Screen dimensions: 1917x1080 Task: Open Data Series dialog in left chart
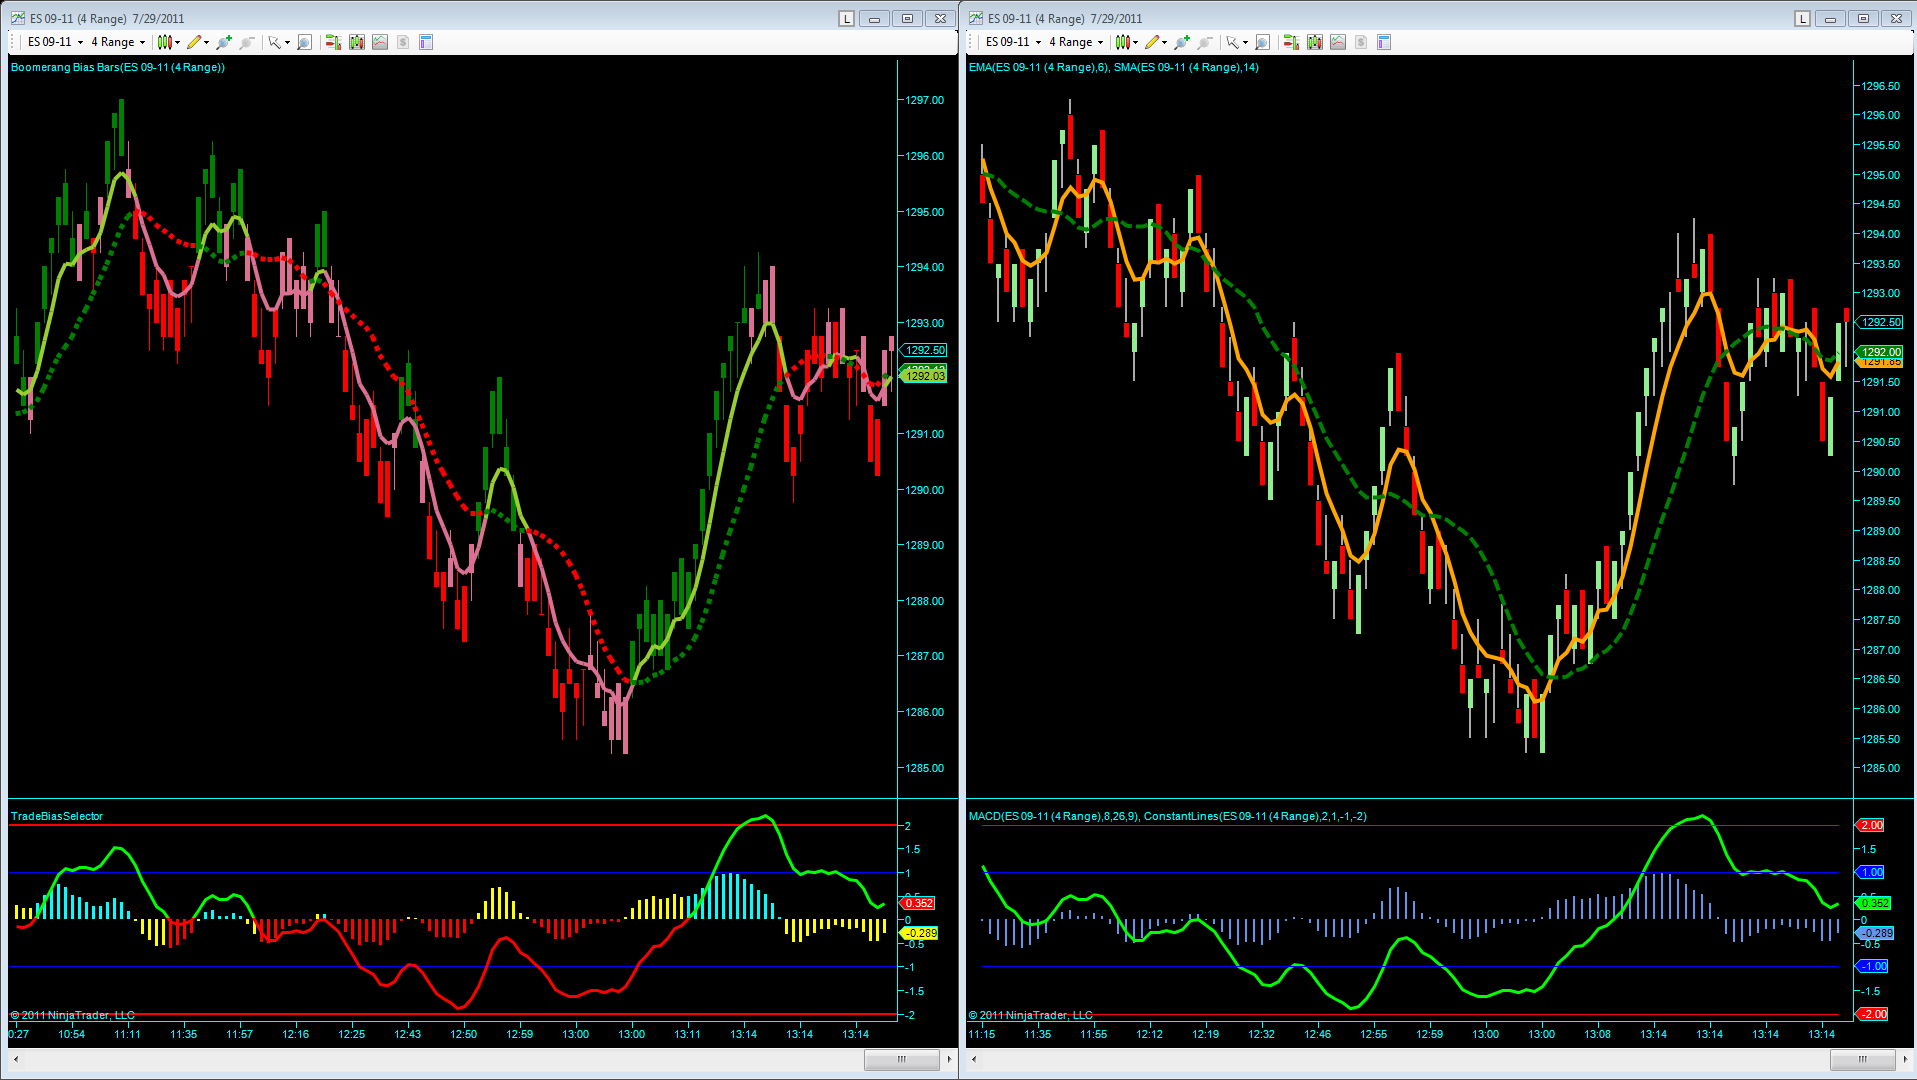(356, 42)
